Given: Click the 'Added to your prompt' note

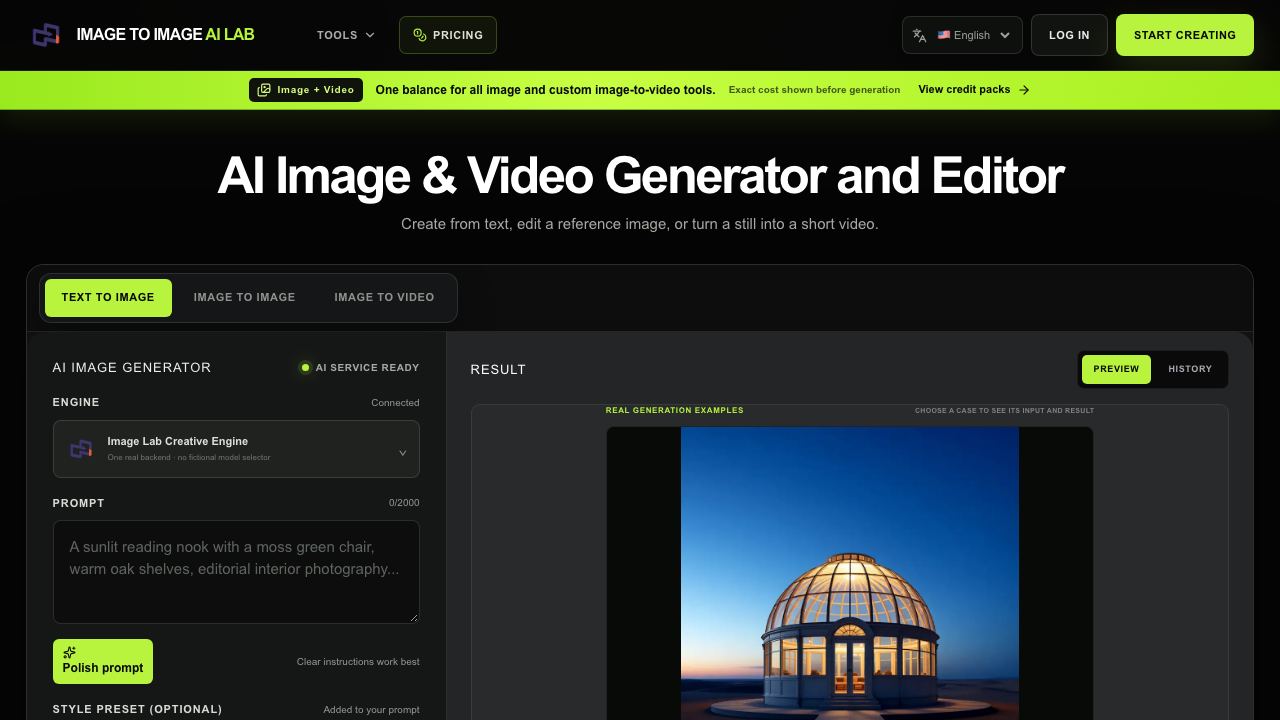Looking at the screenshot, I should [371, 710].
